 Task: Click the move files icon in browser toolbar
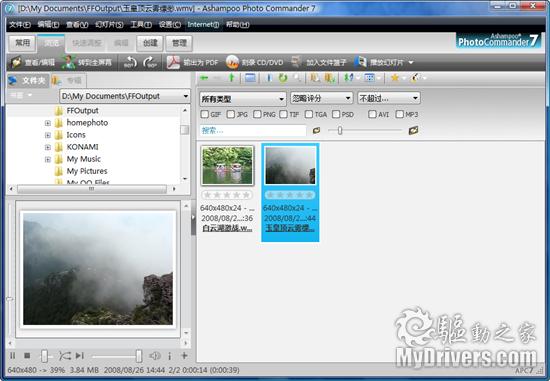pyautogui.click(x=329, y=78)
